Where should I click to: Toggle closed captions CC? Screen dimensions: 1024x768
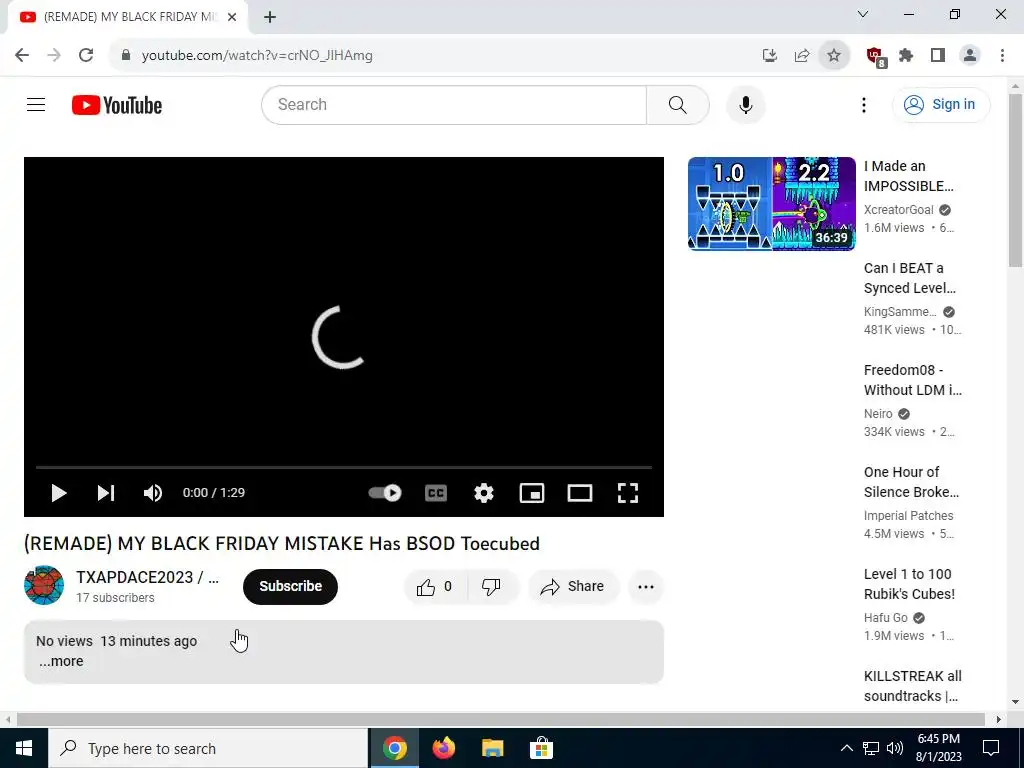[x=436, y=493]
